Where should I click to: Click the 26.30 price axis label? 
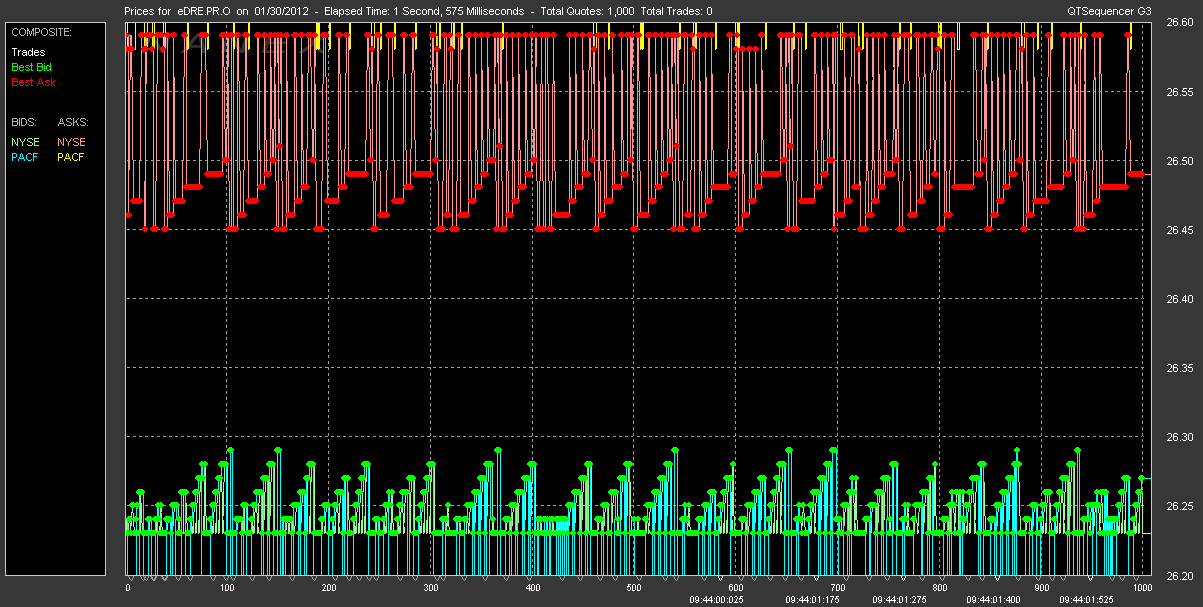1181,438
